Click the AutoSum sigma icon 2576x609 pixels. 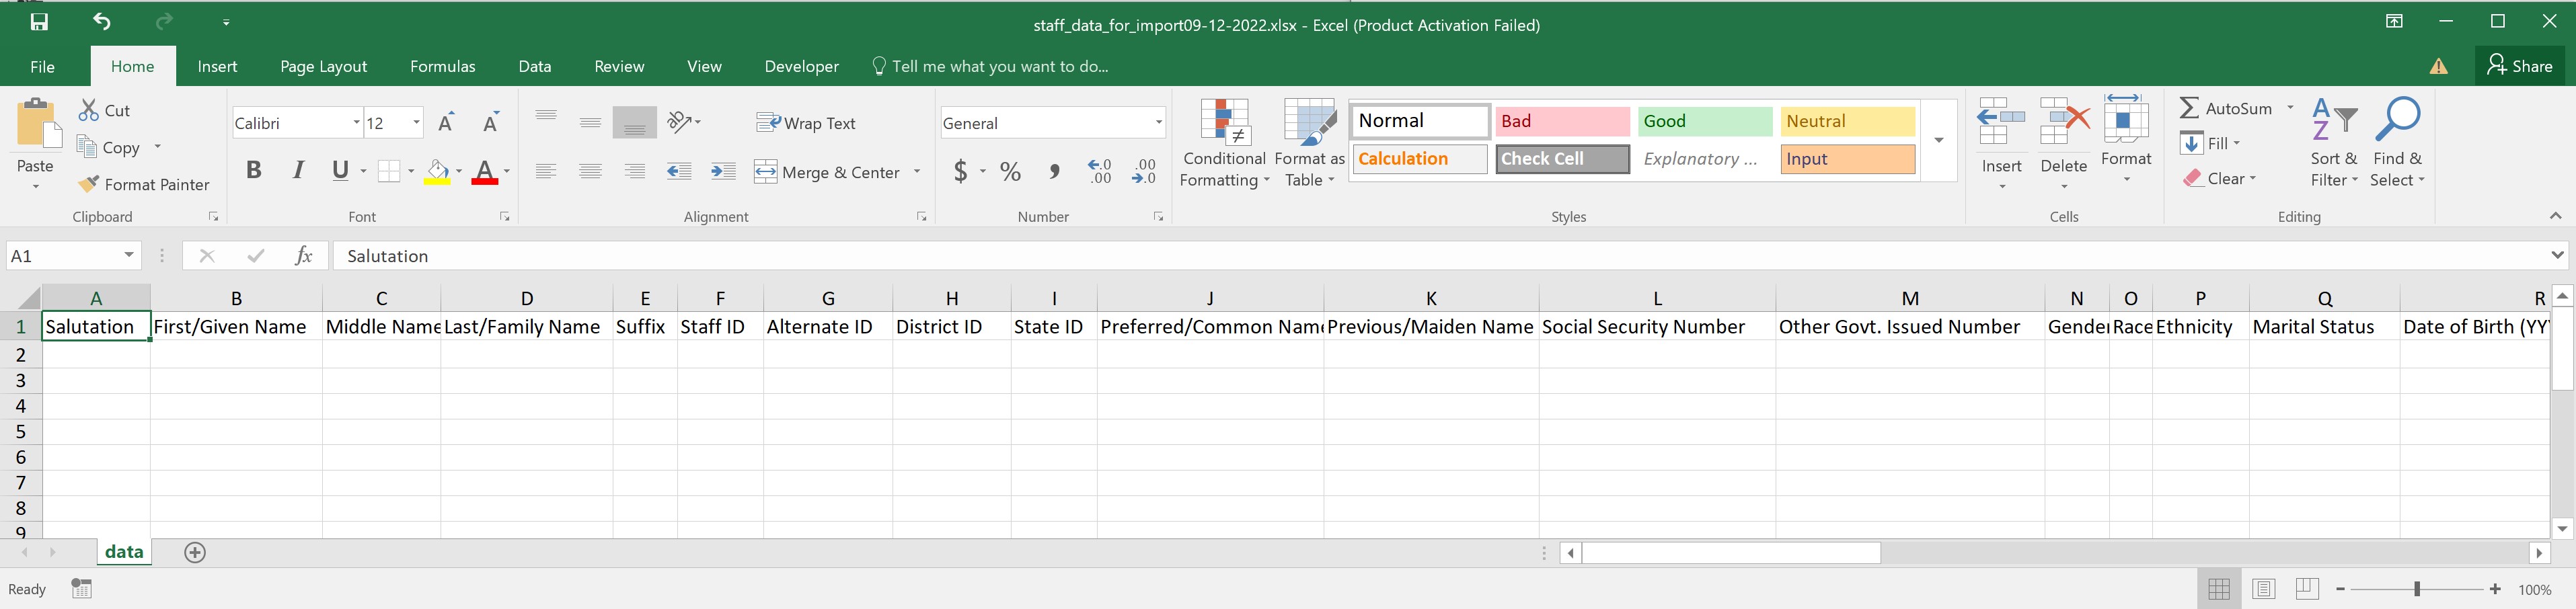(2190, 108)
